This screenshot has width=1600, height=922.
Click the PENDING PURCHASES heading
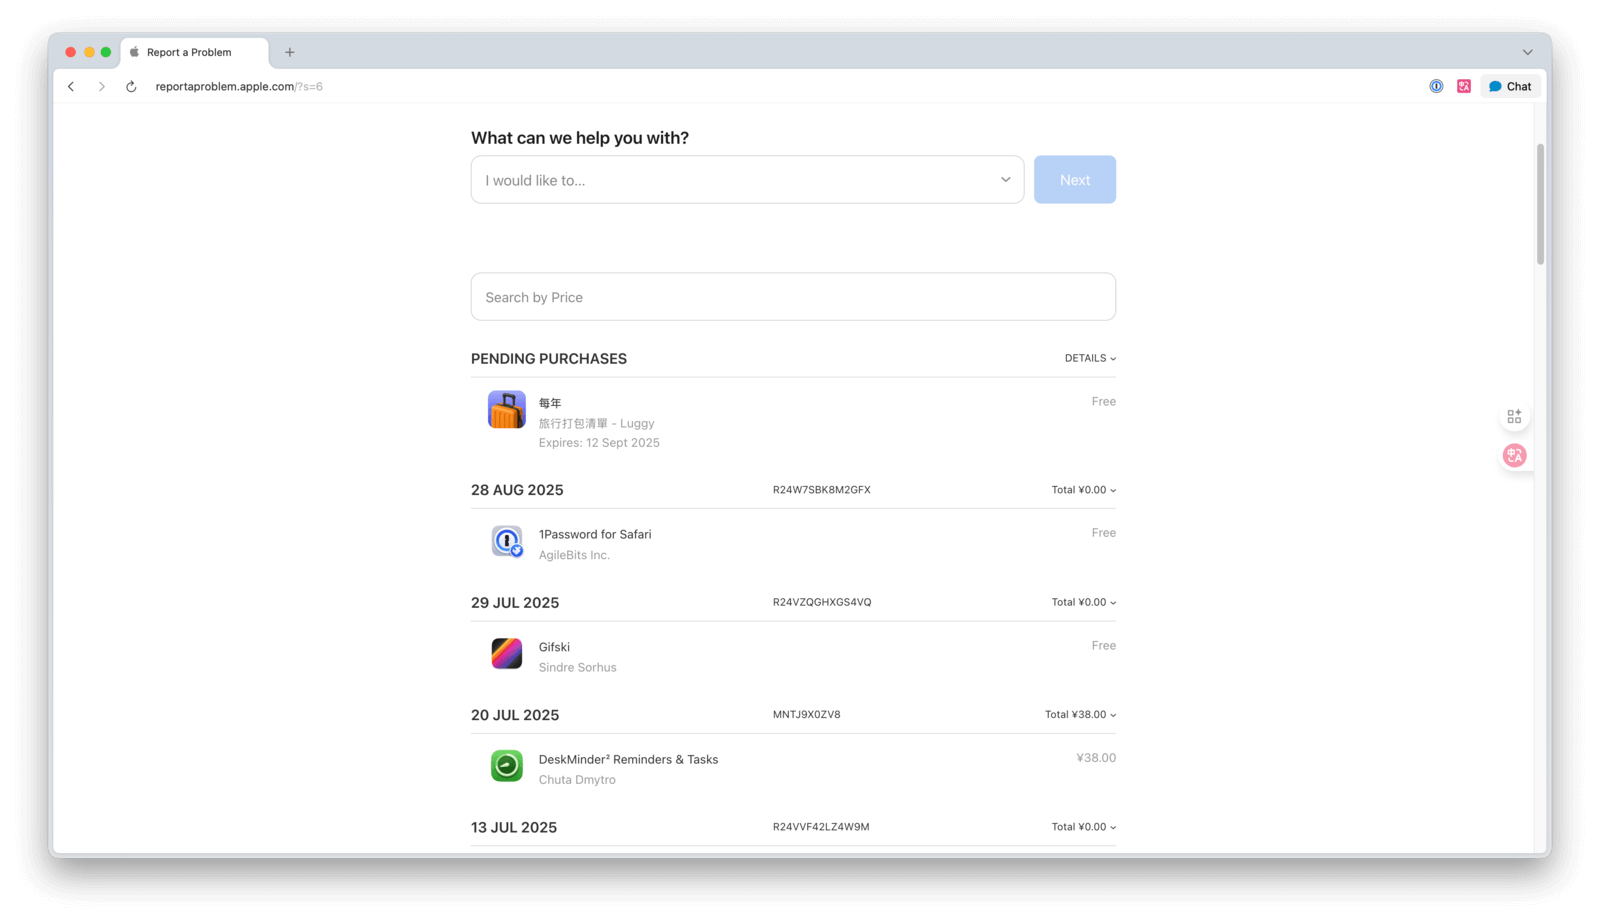tap(549, 359)
